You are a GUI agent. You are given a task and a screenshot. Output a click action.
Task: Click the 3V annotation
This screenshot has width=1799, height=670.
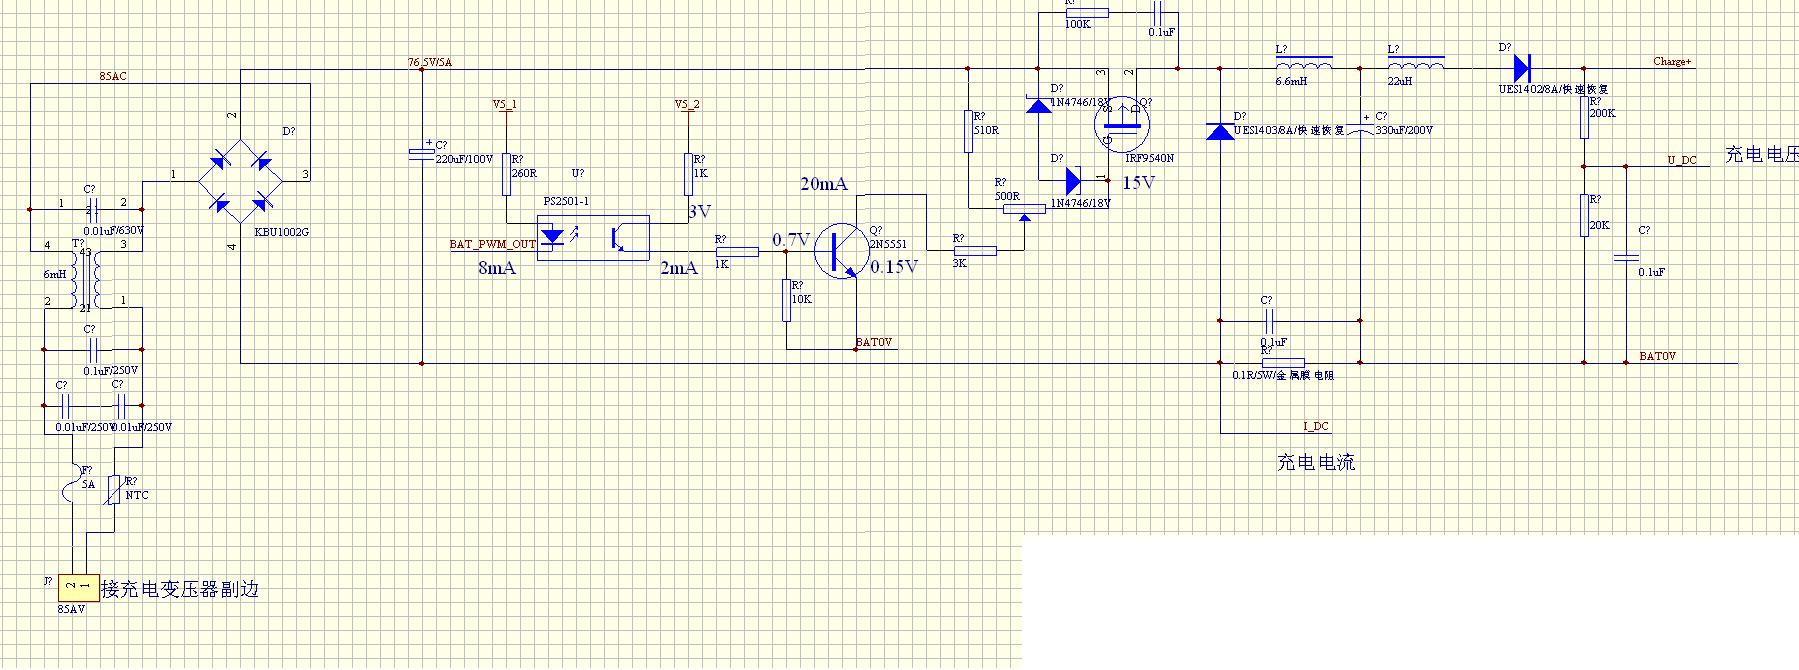[x=699, y=211]
